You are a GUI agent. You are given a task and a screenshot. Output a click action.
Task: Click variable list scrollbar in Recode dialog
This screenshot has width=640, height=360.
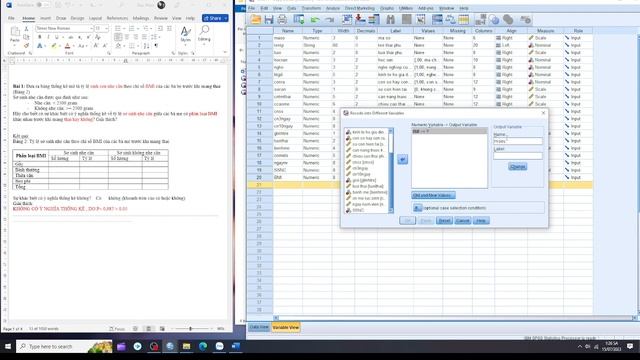(391, 170)
